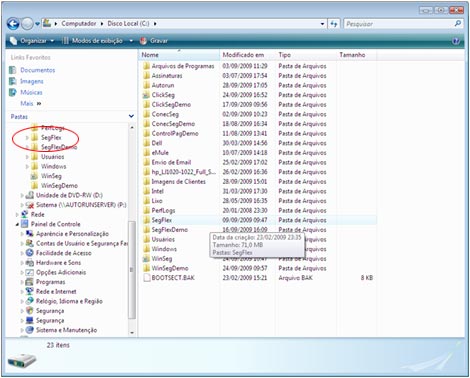The width and height of the screenshot is (470, 378).
Task: Open the address bar history dropdown
Action: [322, 24]
